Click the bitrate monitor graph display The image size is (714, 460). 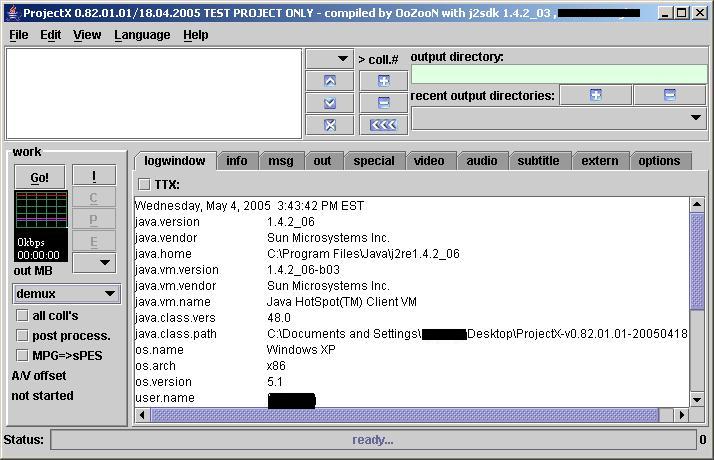tap(41, 226)
